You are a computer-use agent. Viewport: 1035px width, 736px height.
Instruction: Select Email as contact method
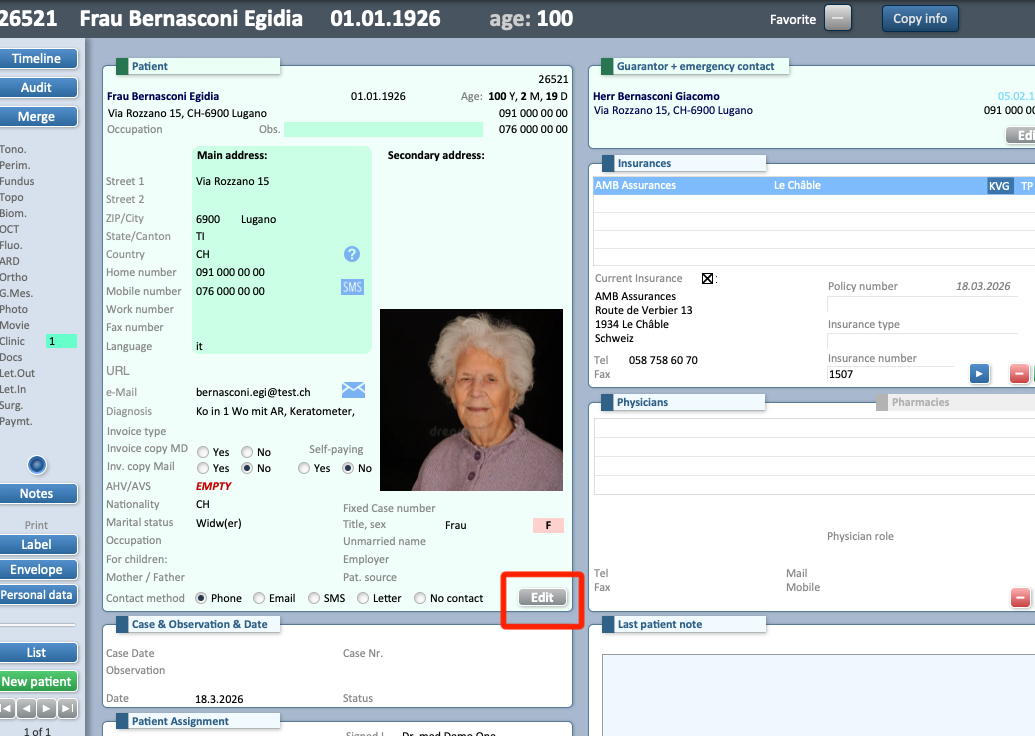point(259,598)
